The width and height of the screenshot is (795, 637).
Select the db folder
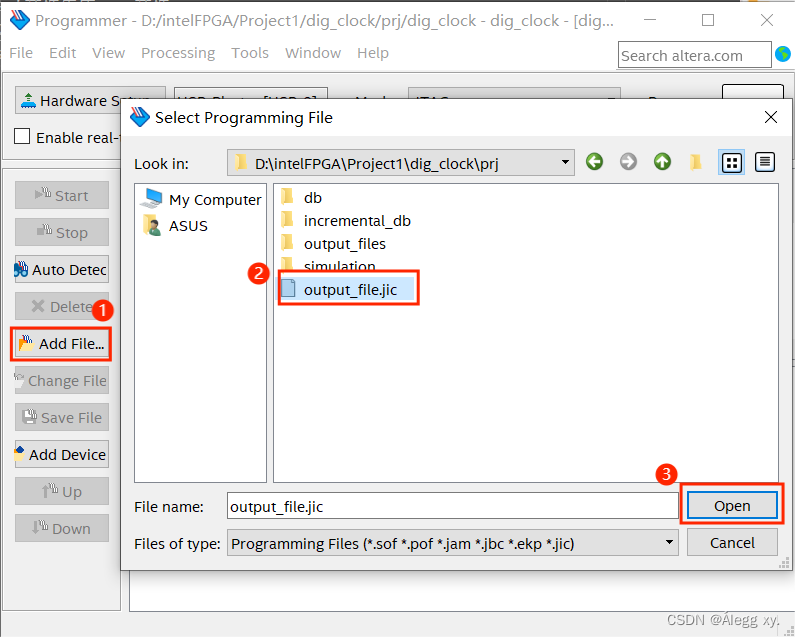[x=301, y=197]
